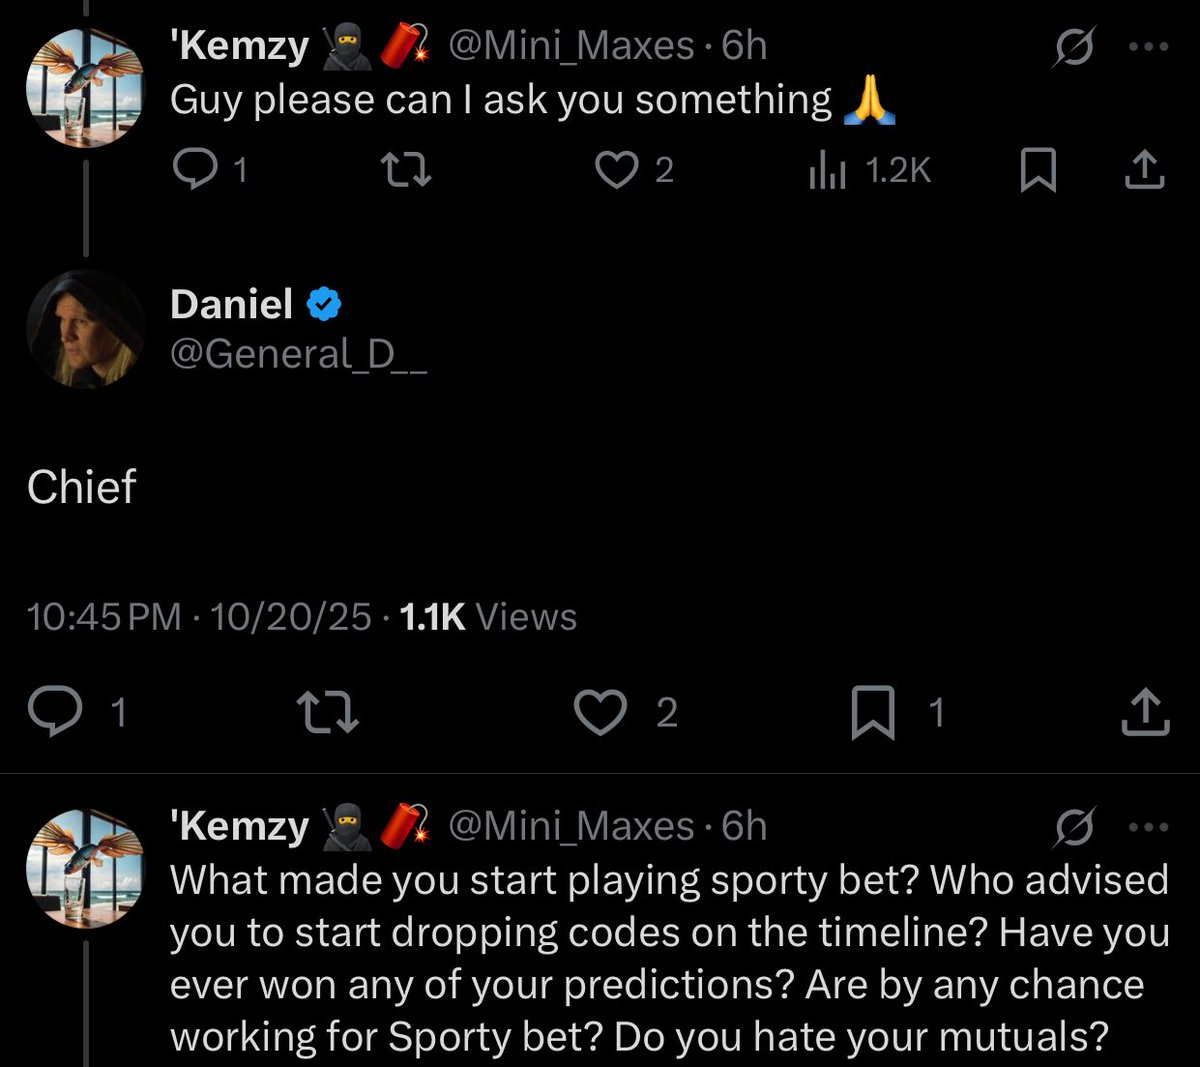
Task: Open Daniel's verified badge info
Action: 324,304
